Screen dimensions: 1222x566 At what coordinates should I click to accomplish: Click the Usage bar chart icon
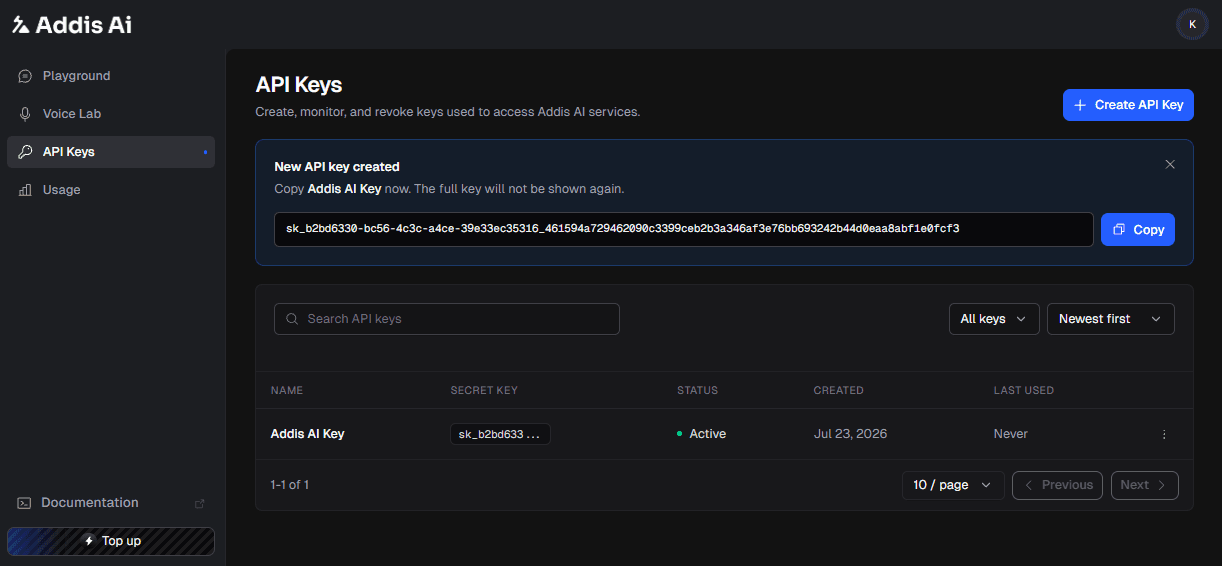[x=25, y=190]
